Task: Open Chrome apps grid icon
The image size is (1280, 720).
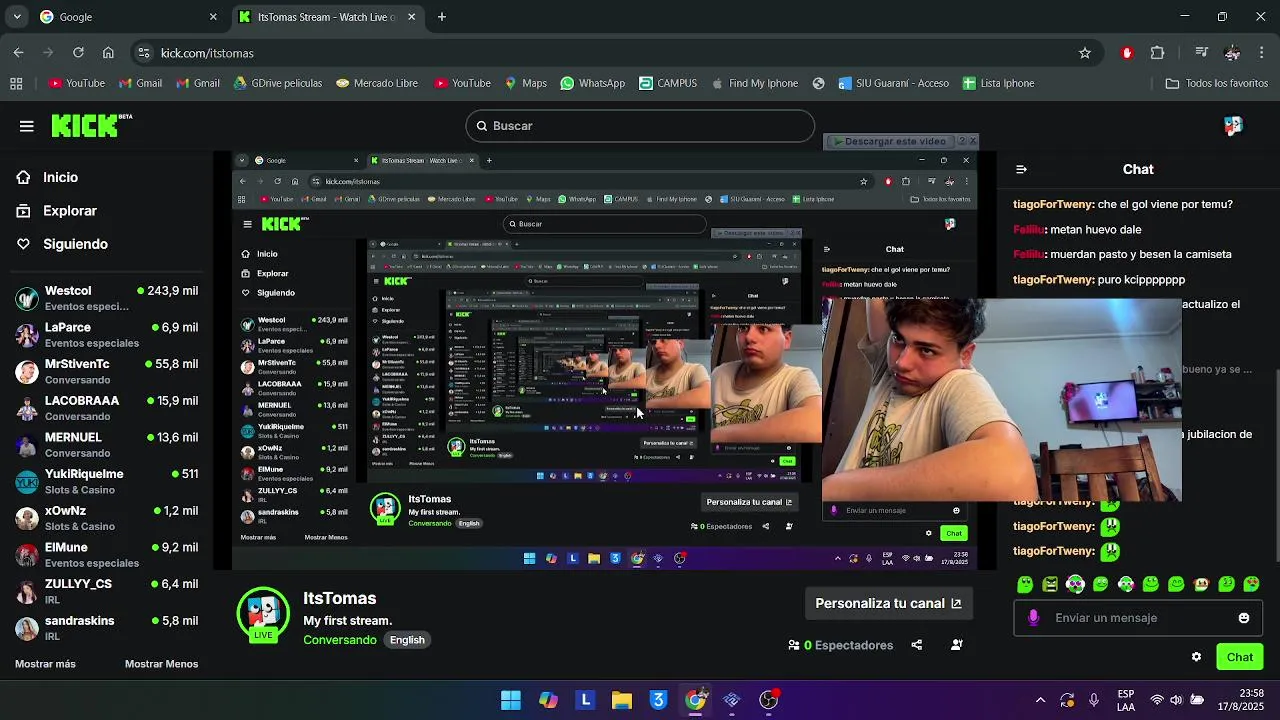Action: tap(16, 83)
